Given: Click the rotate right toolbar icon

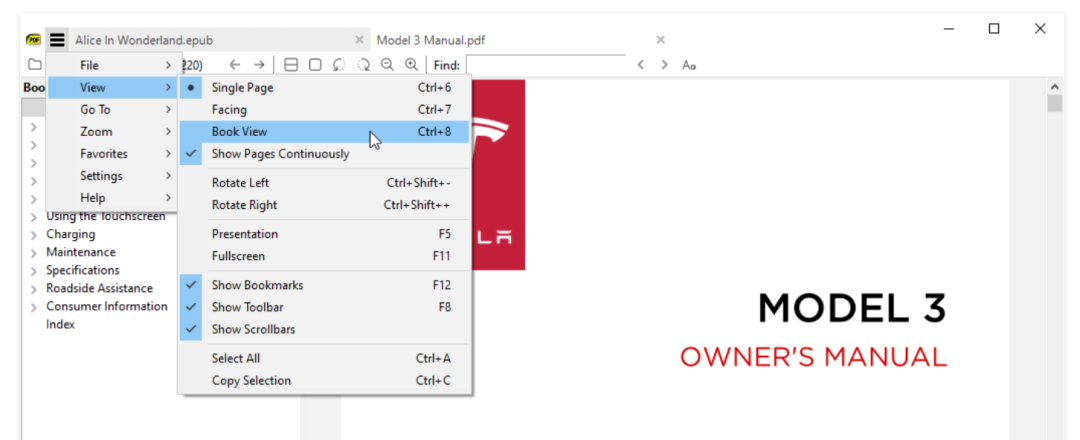Looking at the screenshot, I should (363, 65).
